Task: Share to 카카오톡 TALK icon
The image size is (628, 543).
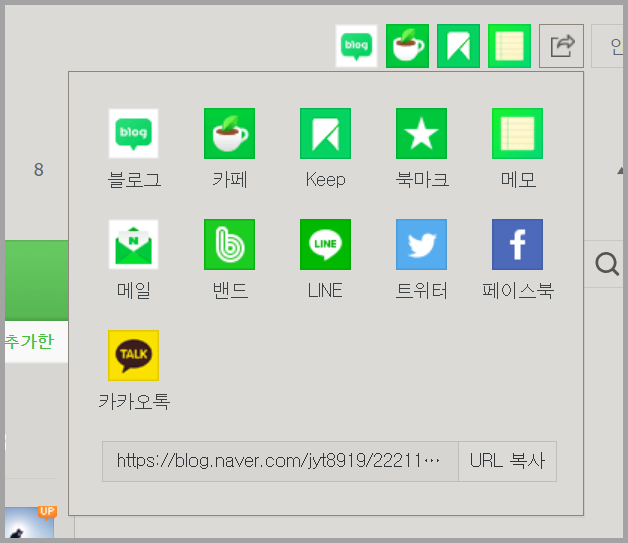Action: pyautogui.click(x=133, y=355)
